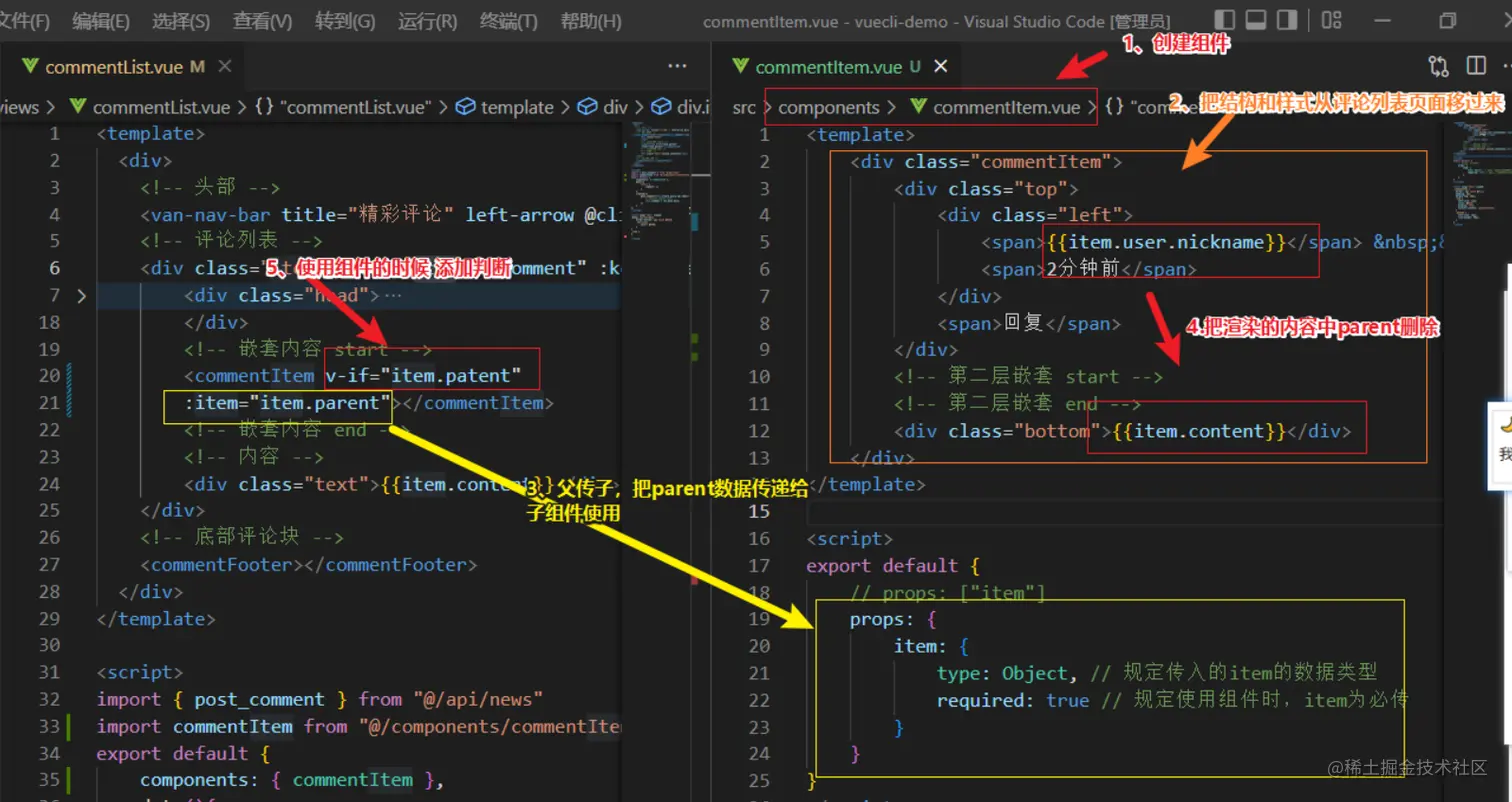Screen dimensions: 1512x802
Task: Open the {} "commentList.vue" symbol breadcrumb
Action: [343, 107]
